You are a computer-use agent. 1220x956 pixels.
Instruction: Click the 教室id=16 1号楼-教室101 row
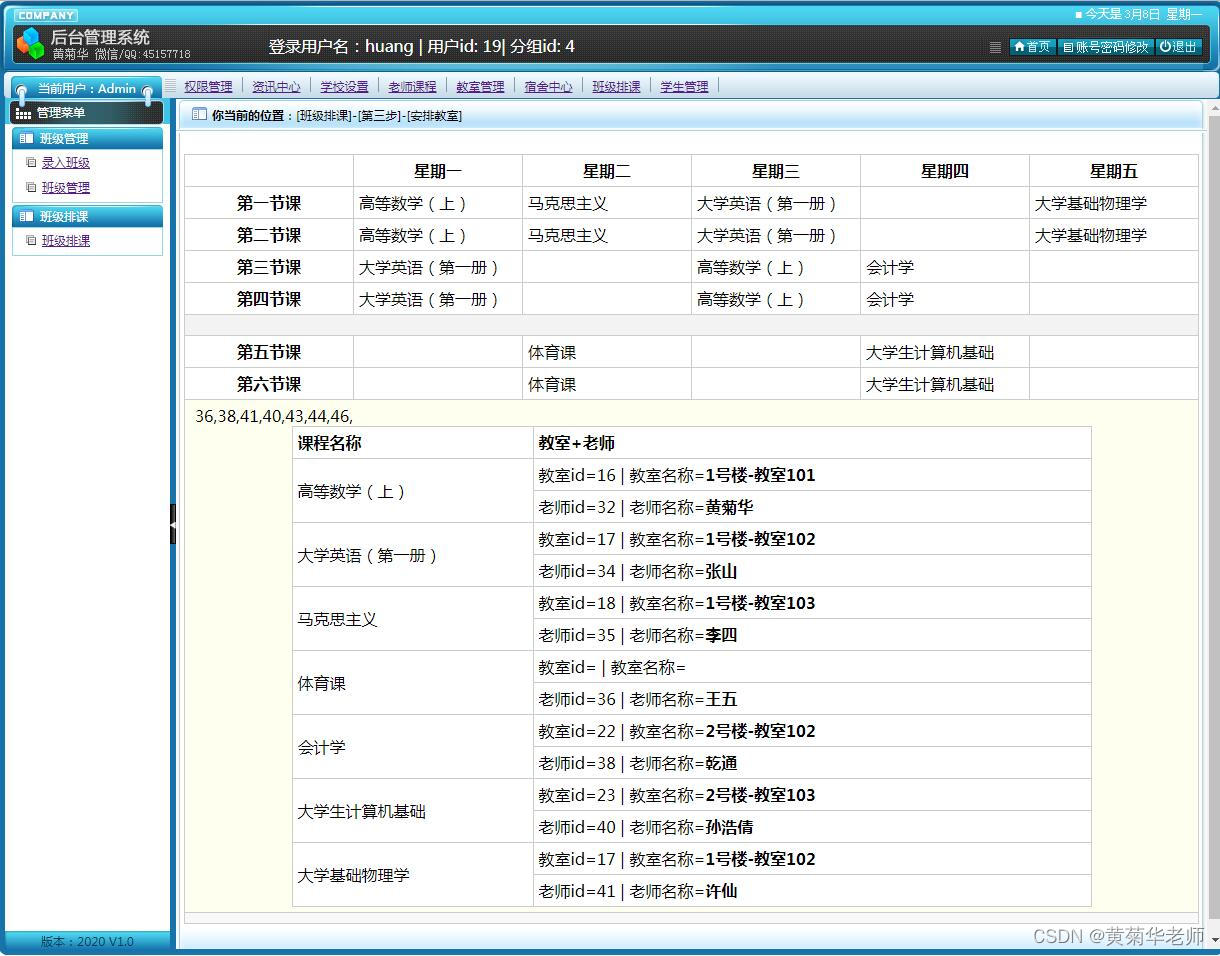(812, 475)
